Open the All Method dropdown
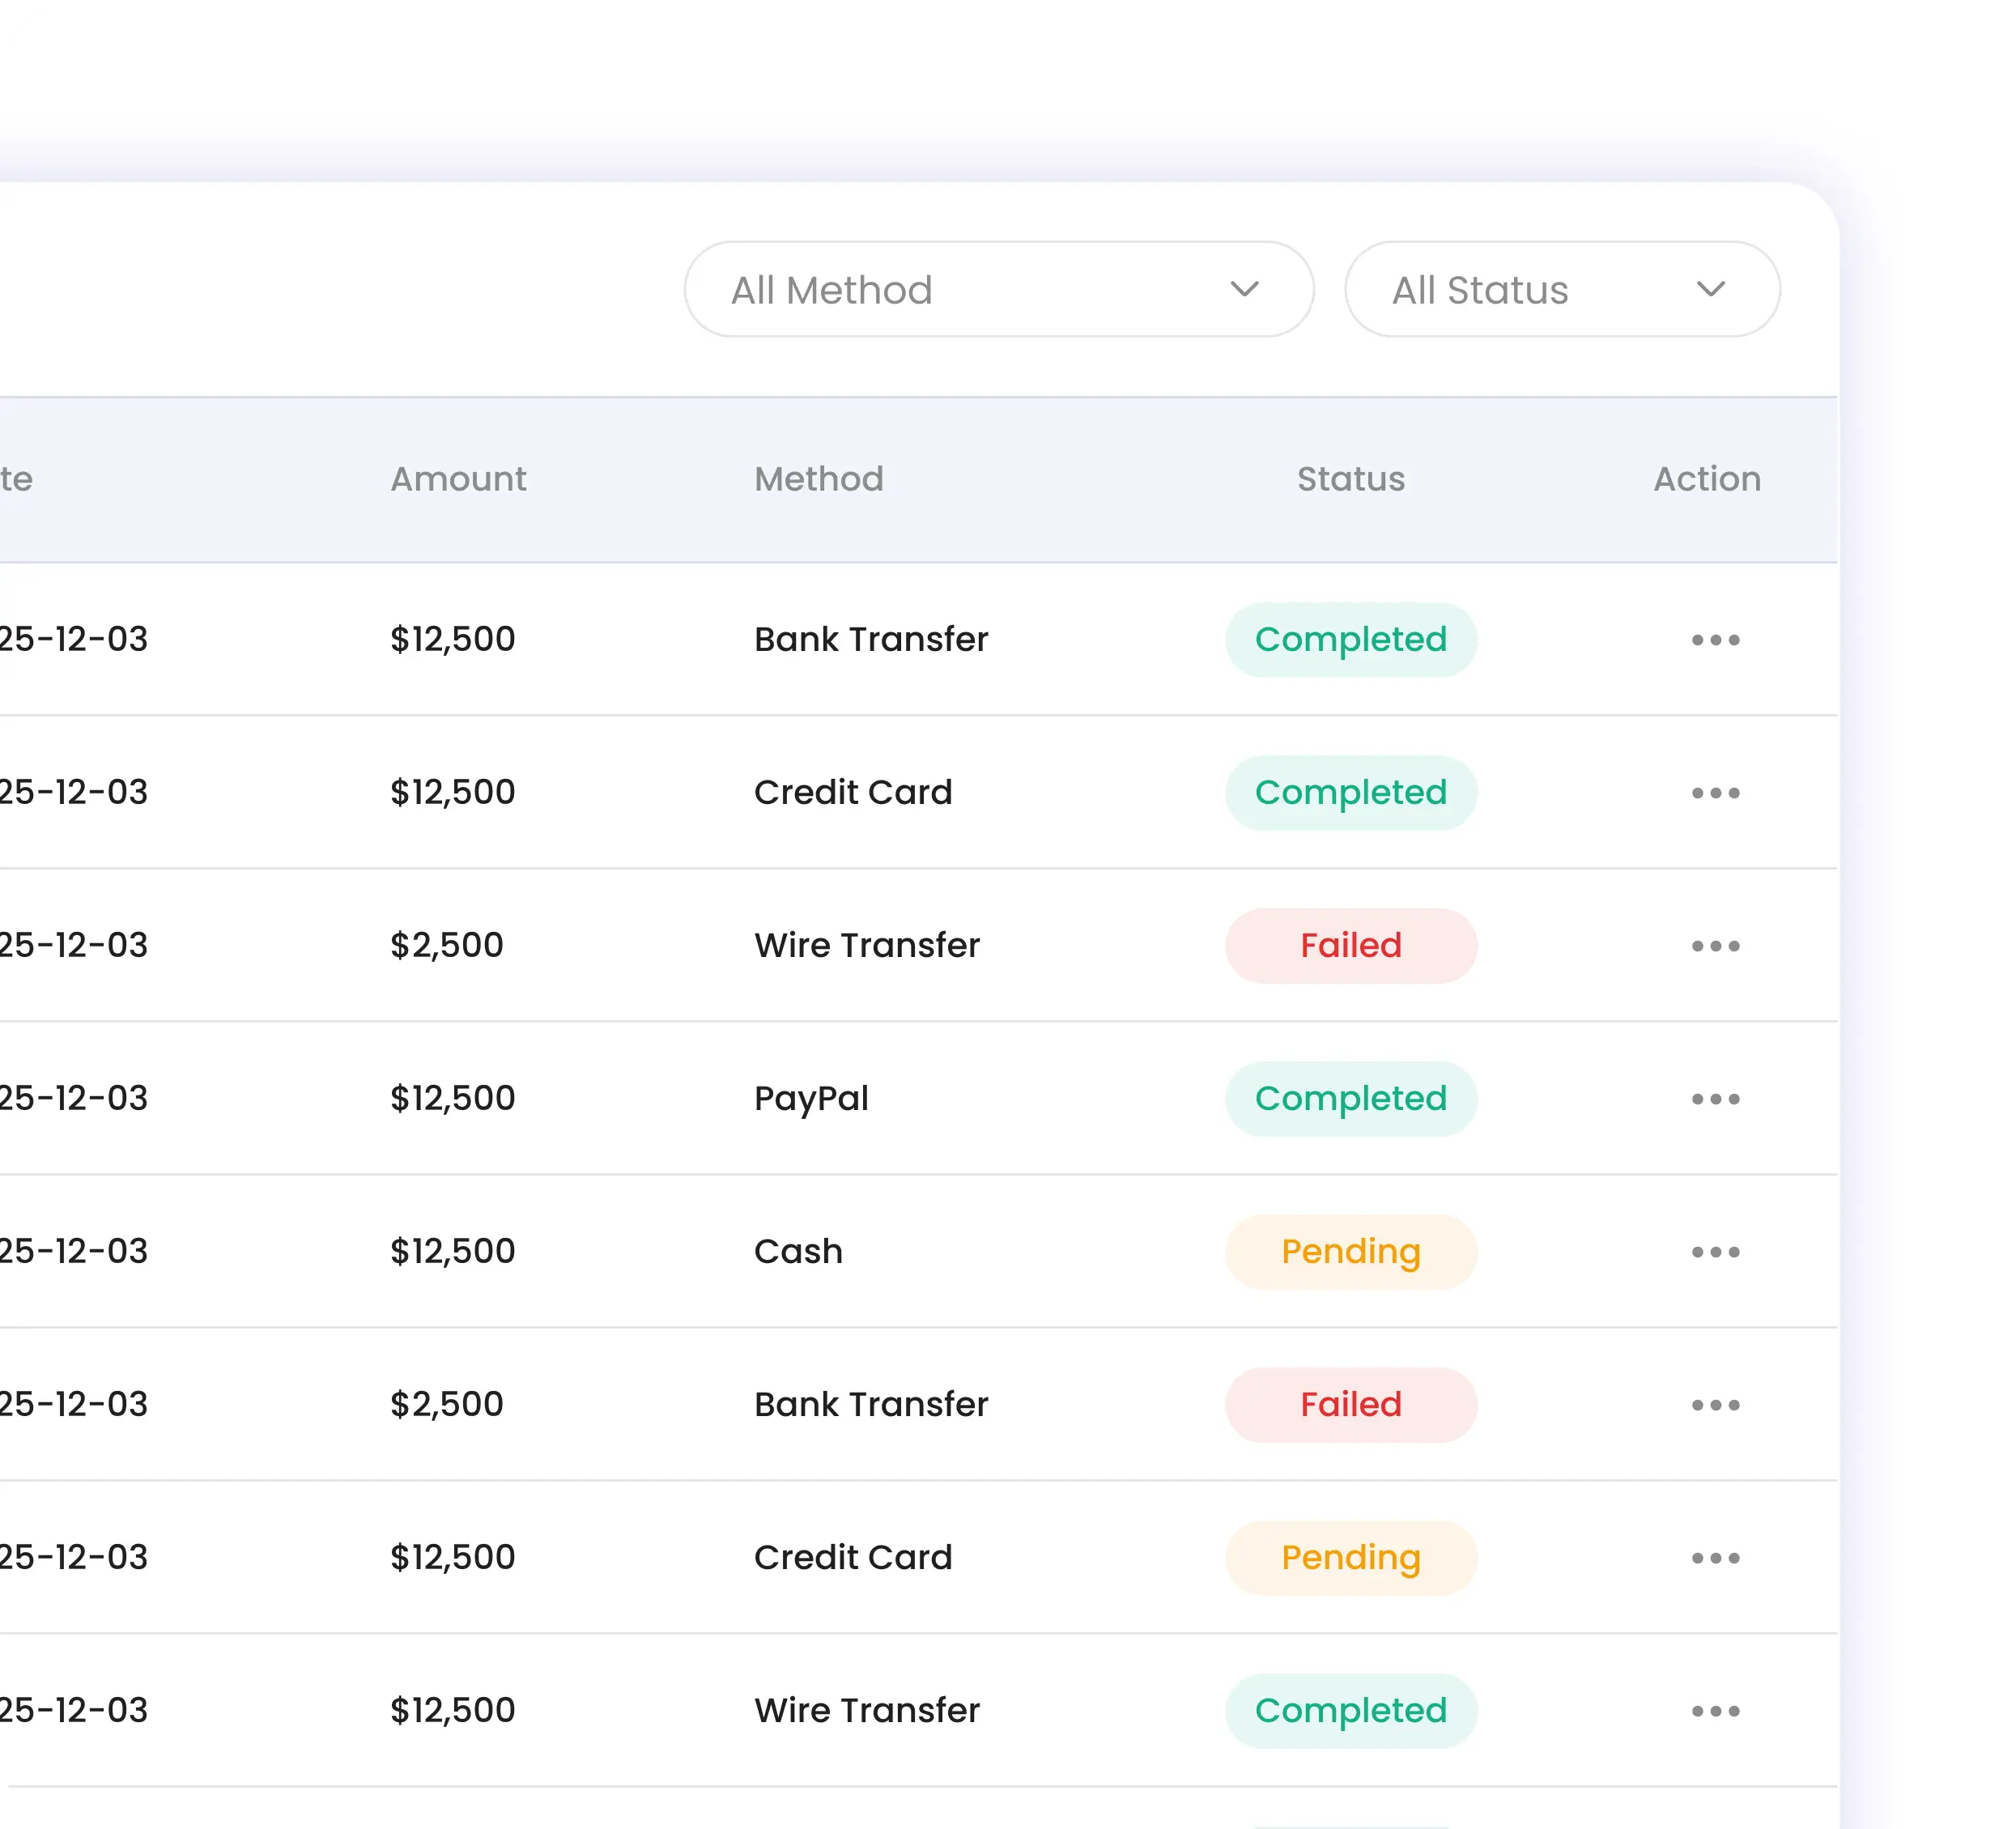The width and height of the screenshot is (2016, 1829). pos(997,290)
